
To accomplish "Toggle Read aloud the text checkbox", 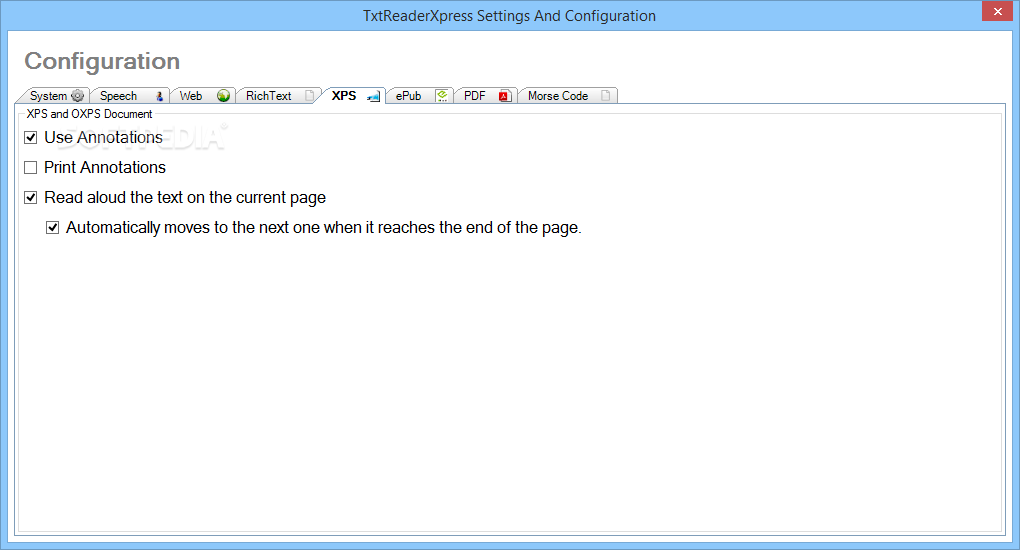I will coord(31,197).
